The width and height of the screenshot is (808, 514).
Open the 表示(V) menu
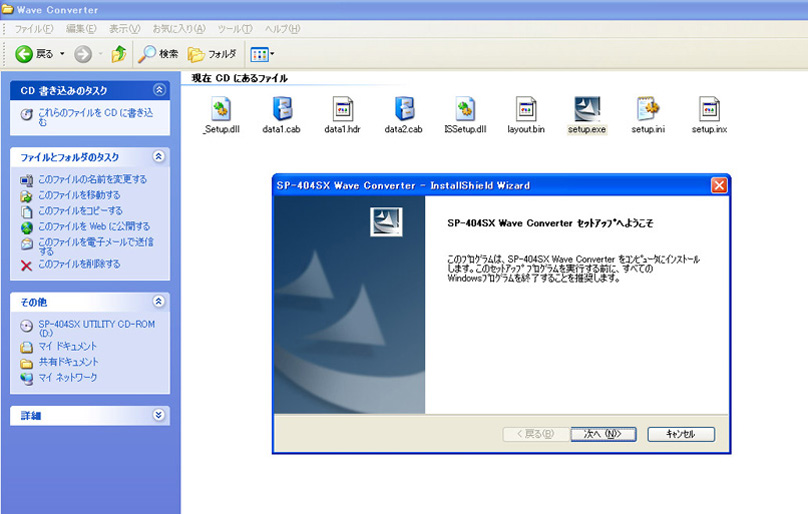(124, 29)
